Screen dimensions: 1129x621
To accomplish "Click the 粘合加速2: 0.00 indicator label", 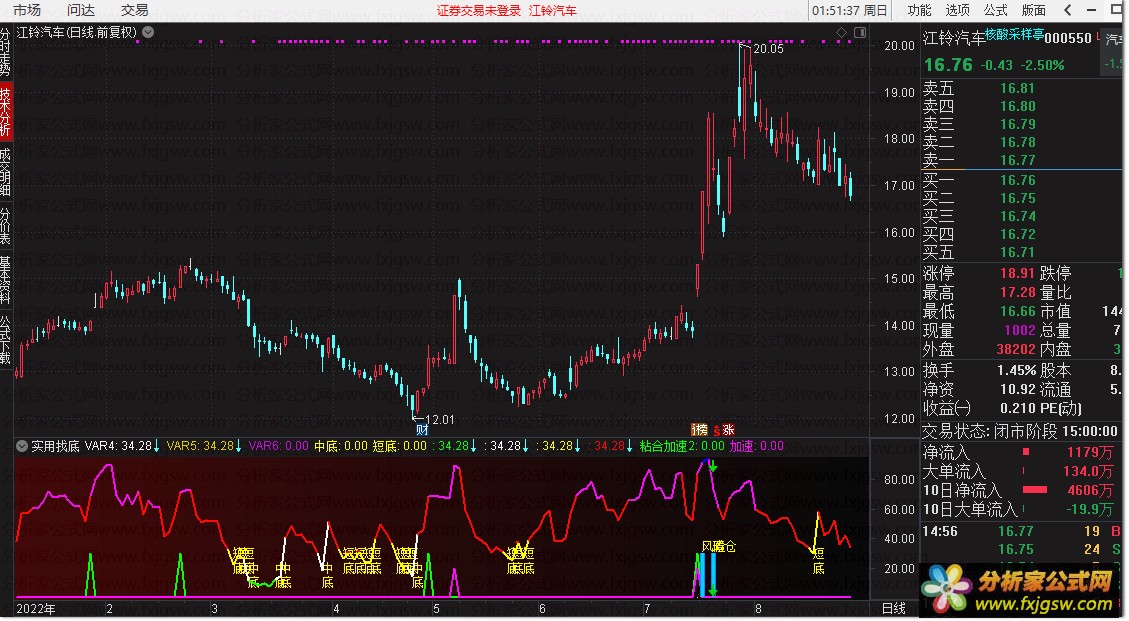I will (682, 447).
